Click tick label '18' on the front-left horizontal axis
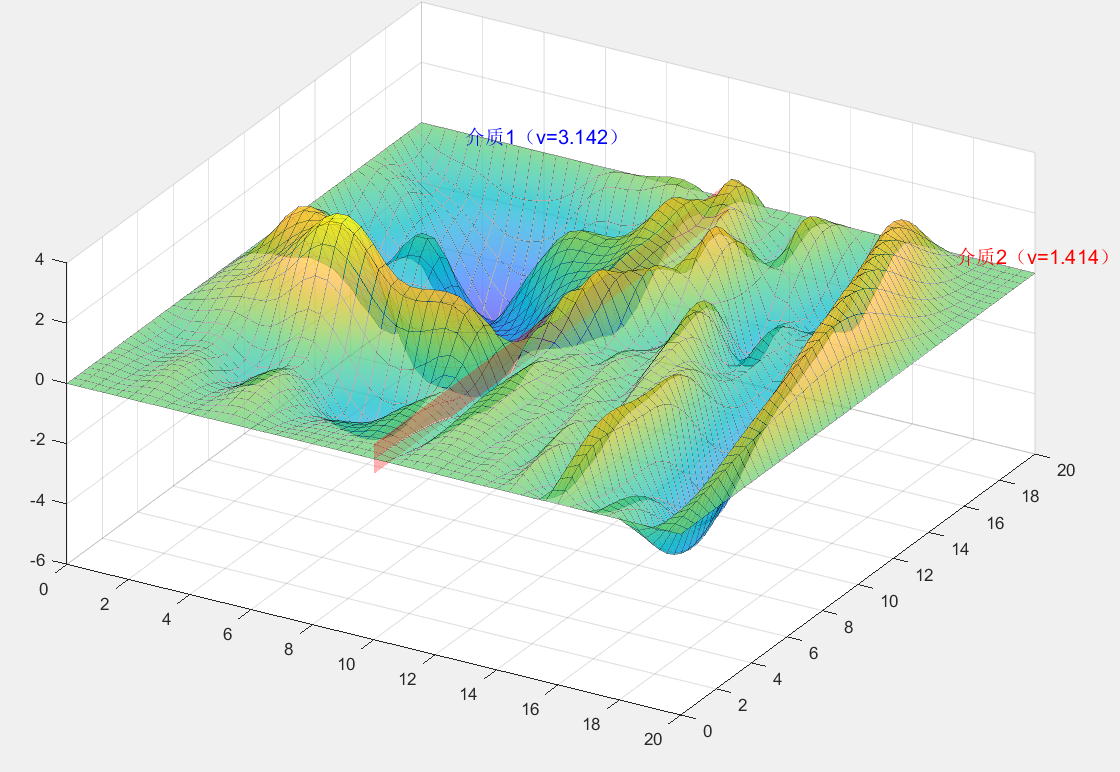This screenshot has width=1120, height=772. 591,724
